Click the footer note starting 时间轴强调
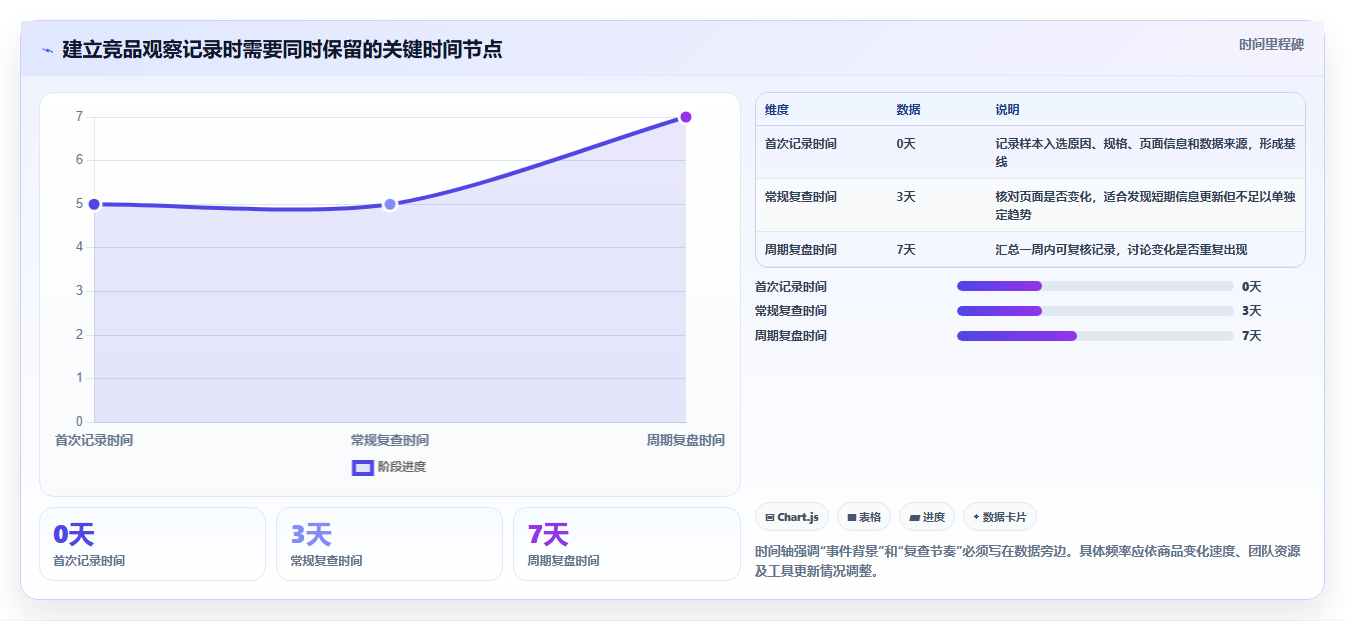Viewport: 1345px width, 621px height. click(1027, 562)
